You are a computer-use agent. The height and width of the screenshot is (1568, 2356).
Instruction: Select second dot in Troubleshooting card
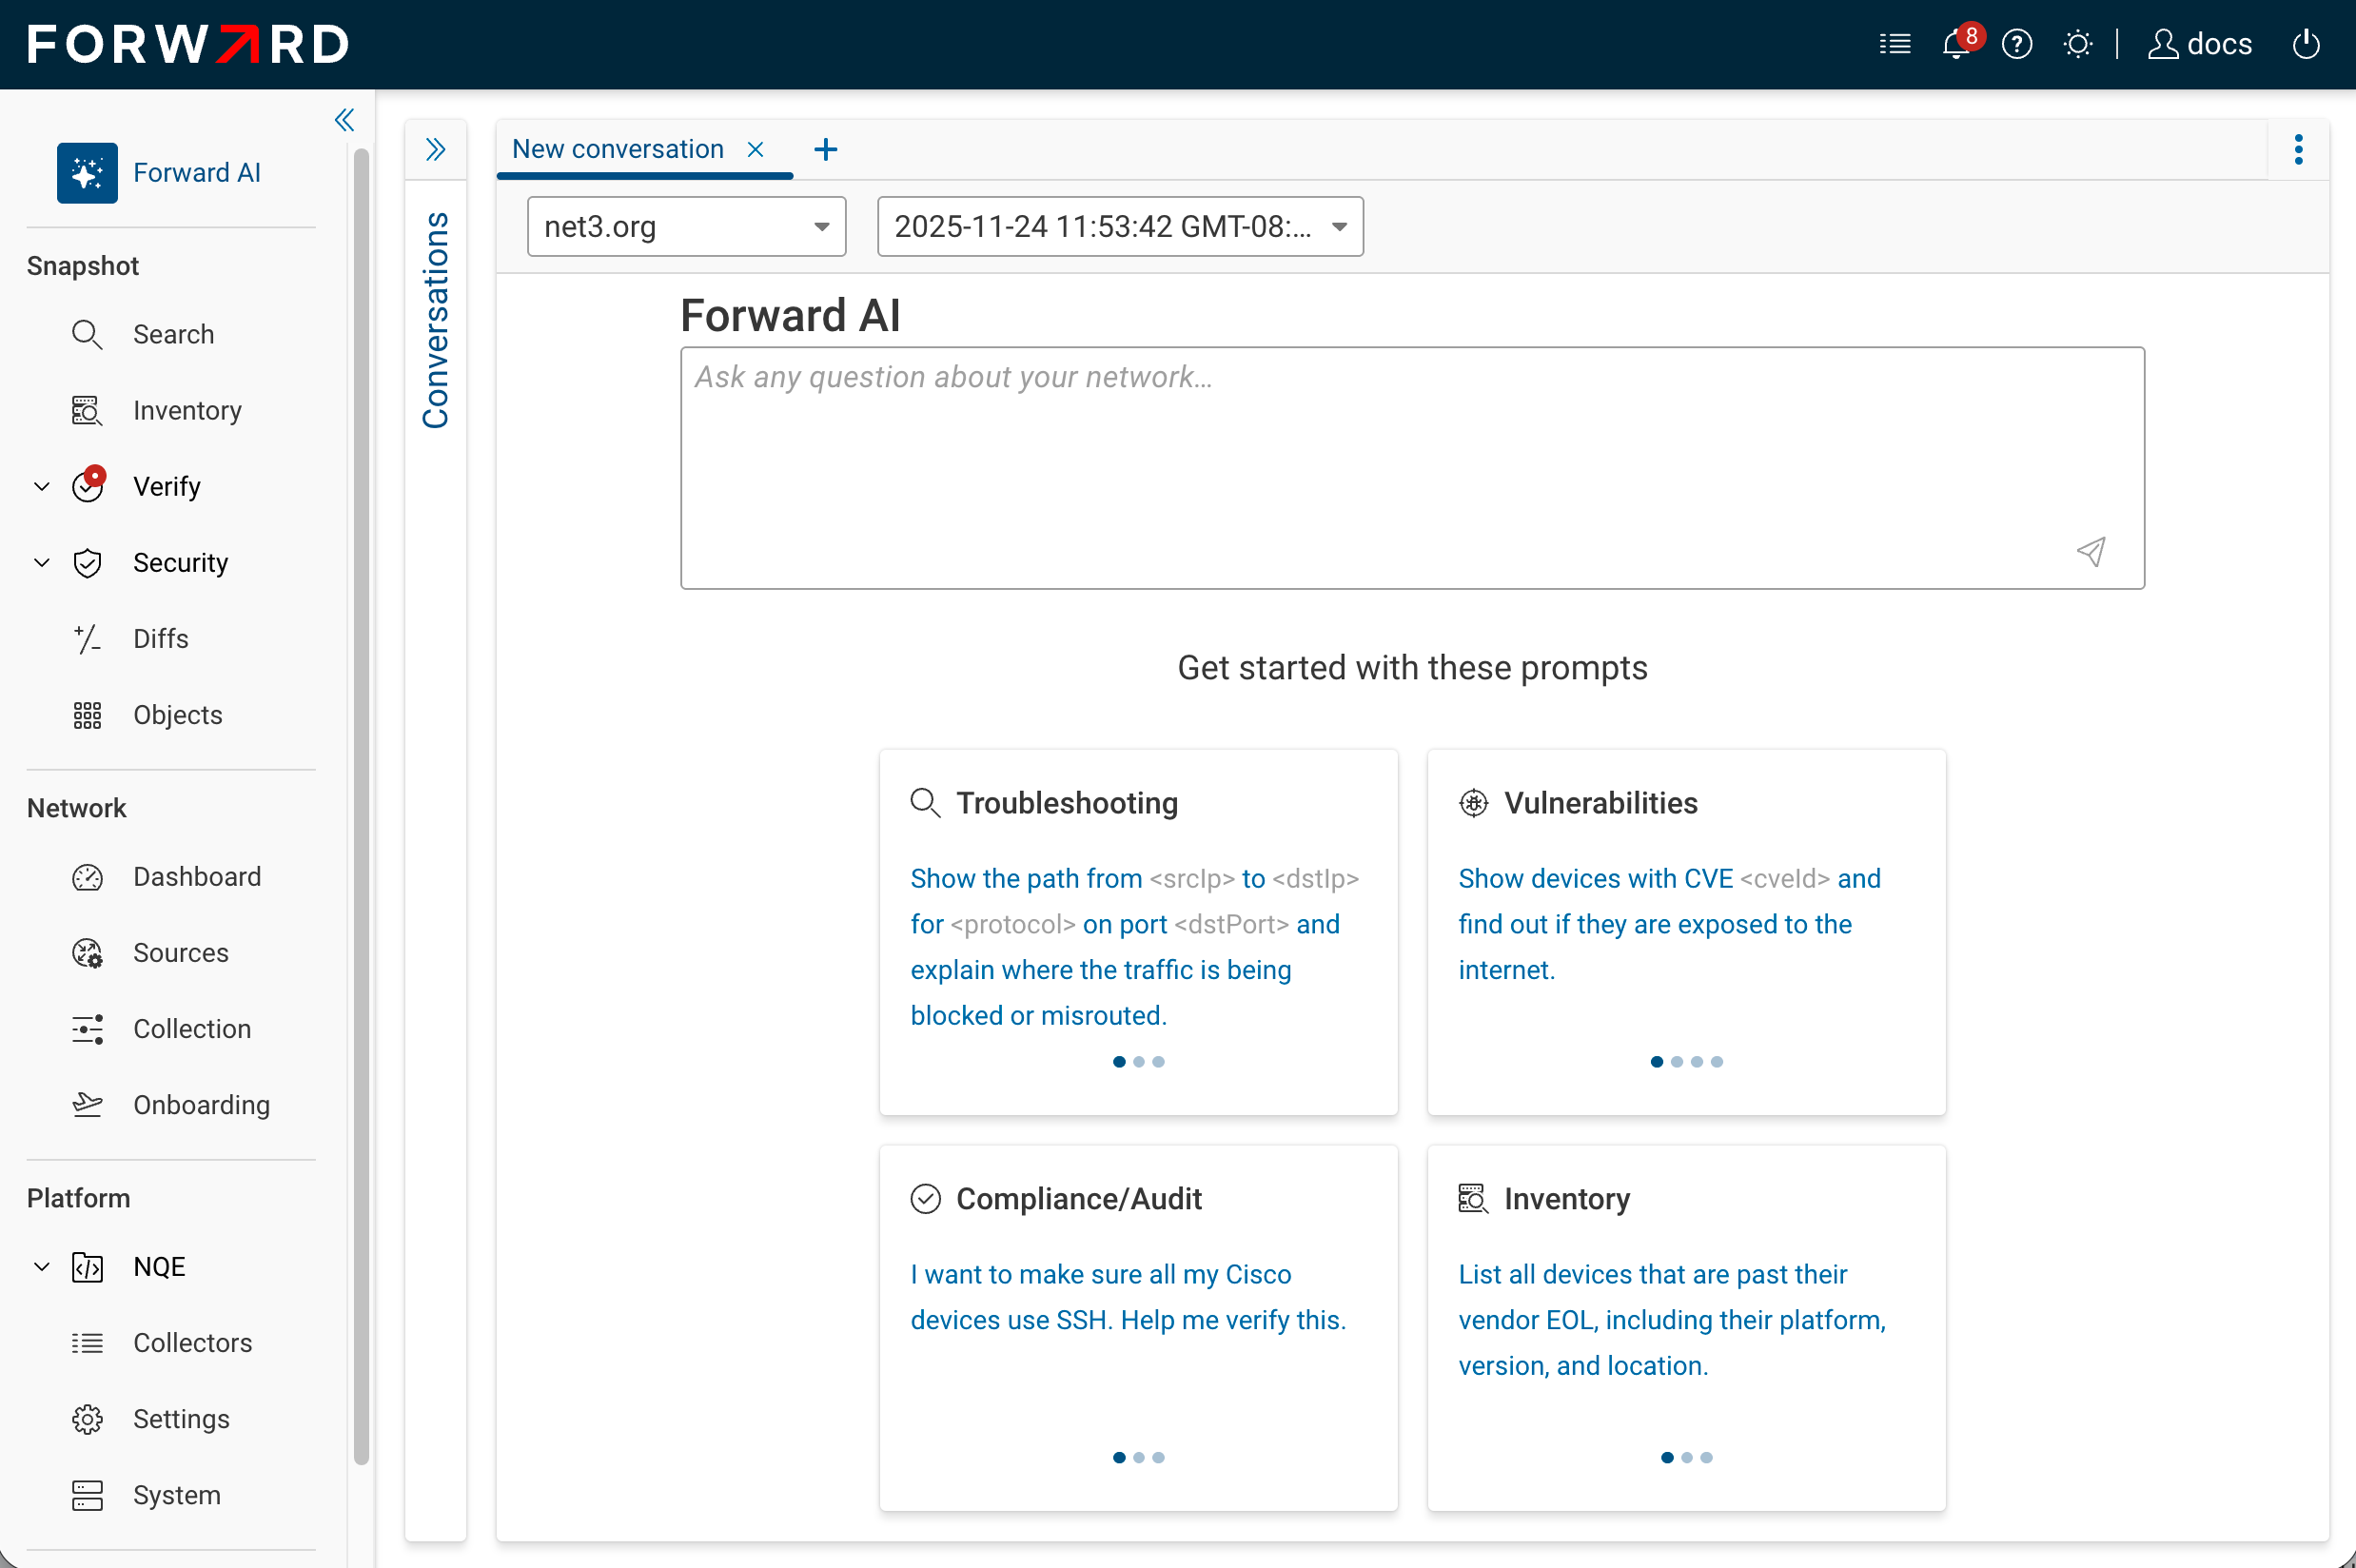pyautogui.click(x=1139, y=1062)
